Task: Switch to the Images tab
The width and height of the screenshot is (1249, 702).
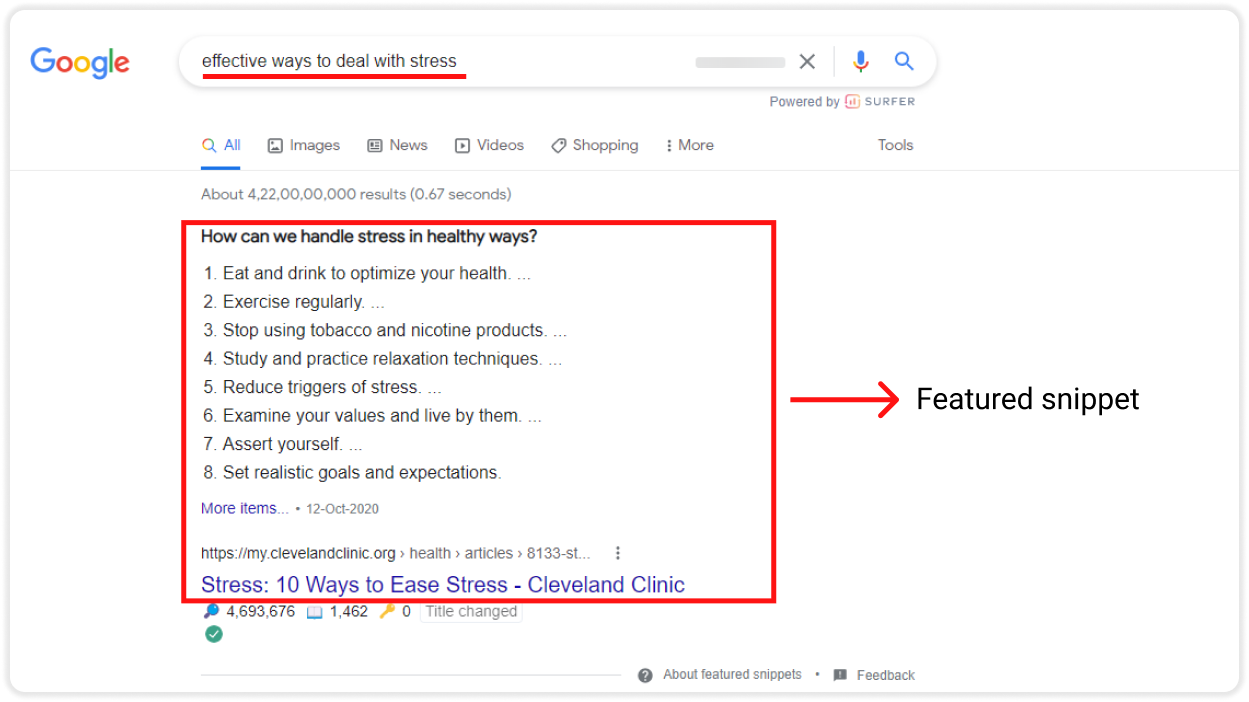Action: (304, 145)
